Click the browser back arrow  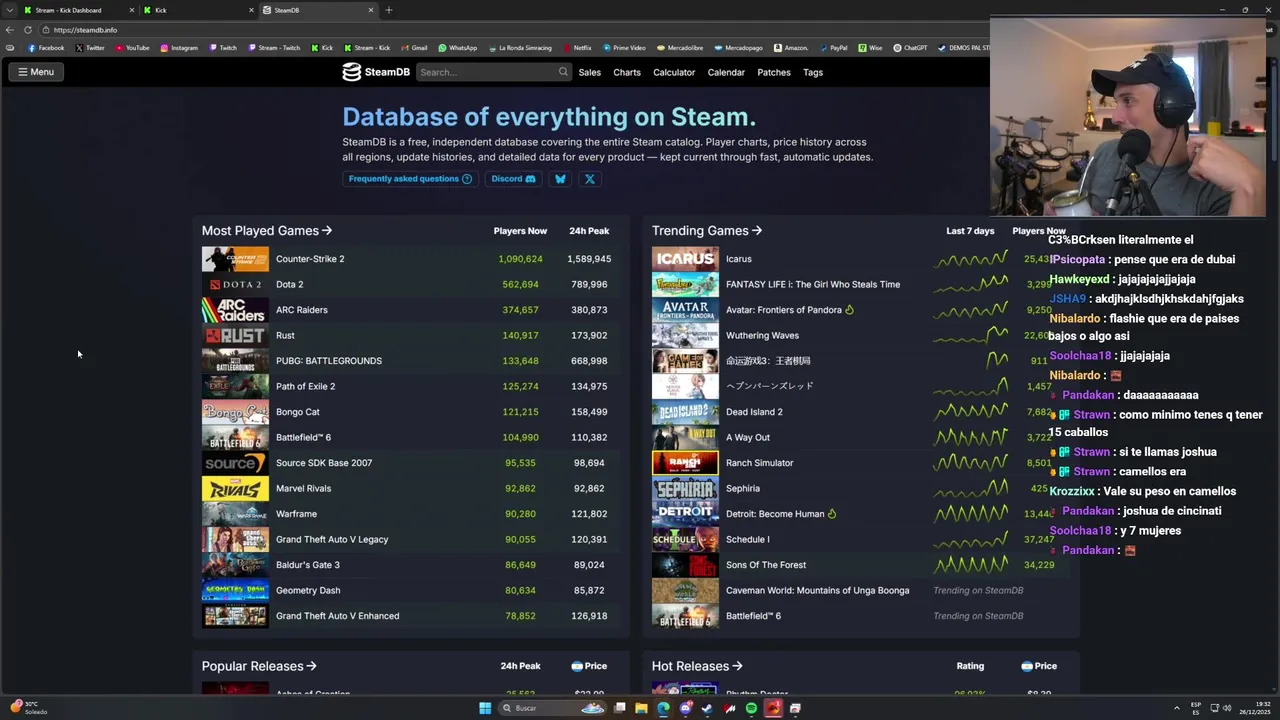tap(10, 30)
